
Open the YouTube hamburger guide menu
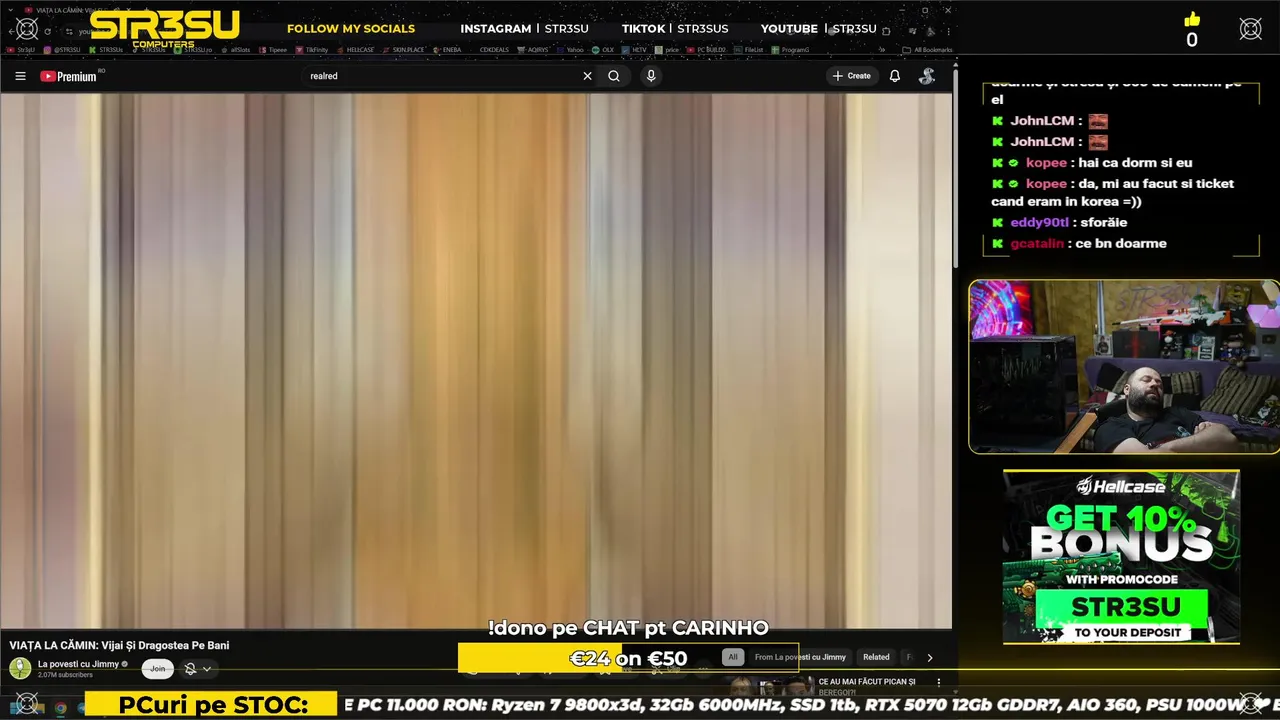[x=20, y=76]
